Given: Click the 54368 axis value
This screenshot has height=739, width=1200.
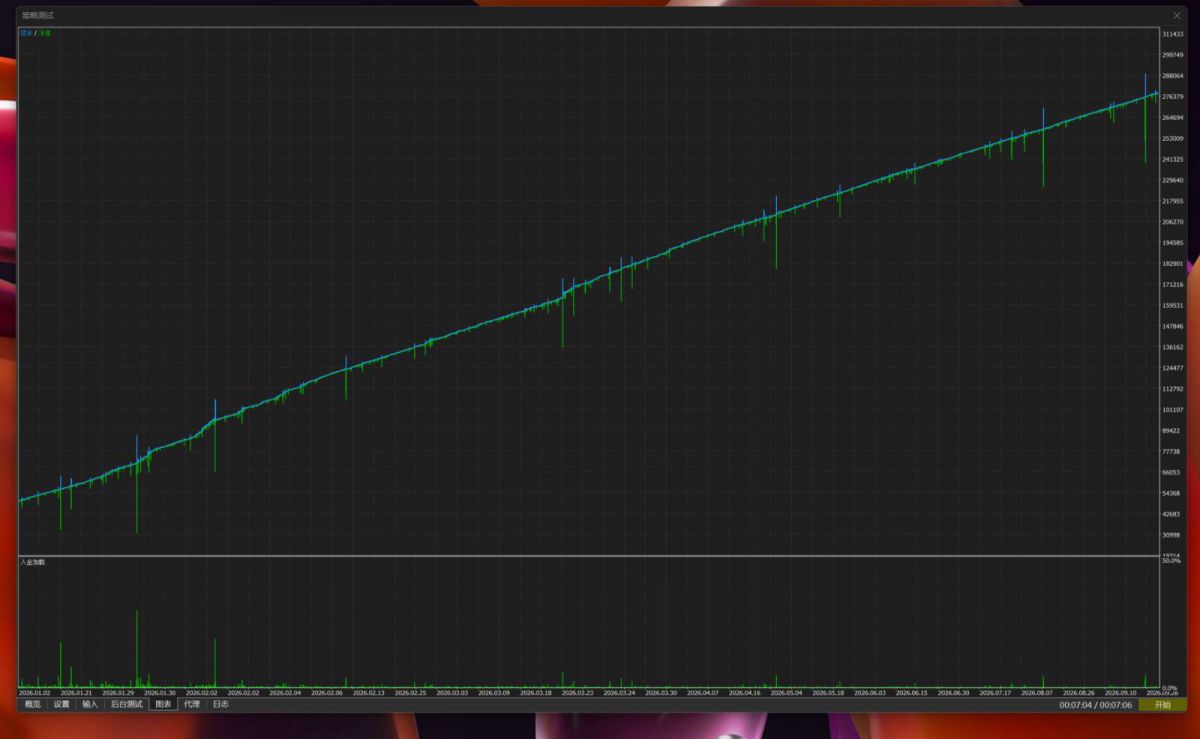Looking at the screenshot, I should [1171, 493].
